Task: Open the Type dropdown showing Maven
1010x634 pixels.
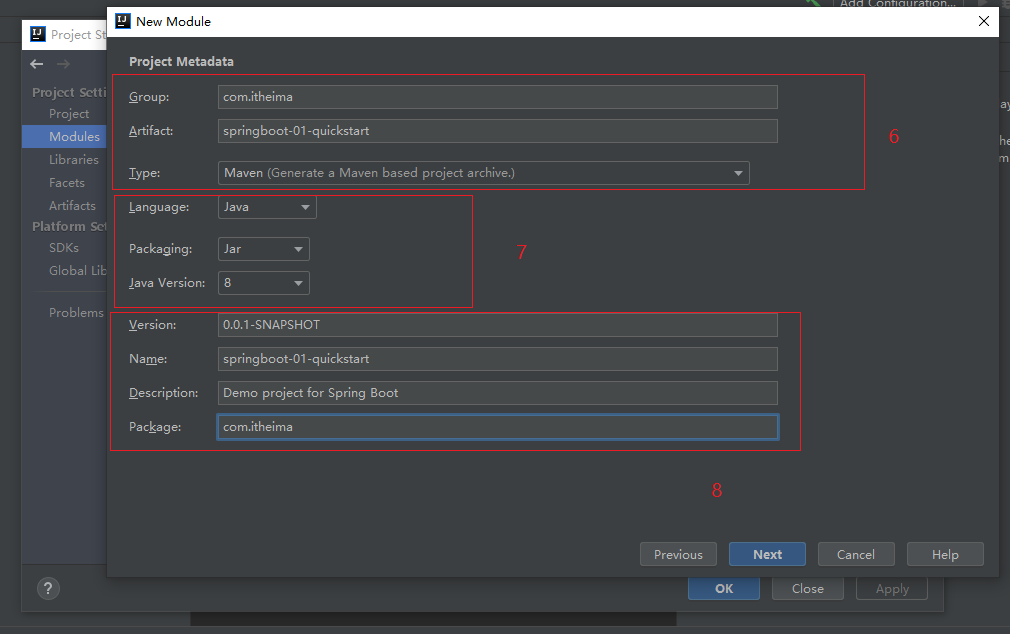Action: click(484, 173)
